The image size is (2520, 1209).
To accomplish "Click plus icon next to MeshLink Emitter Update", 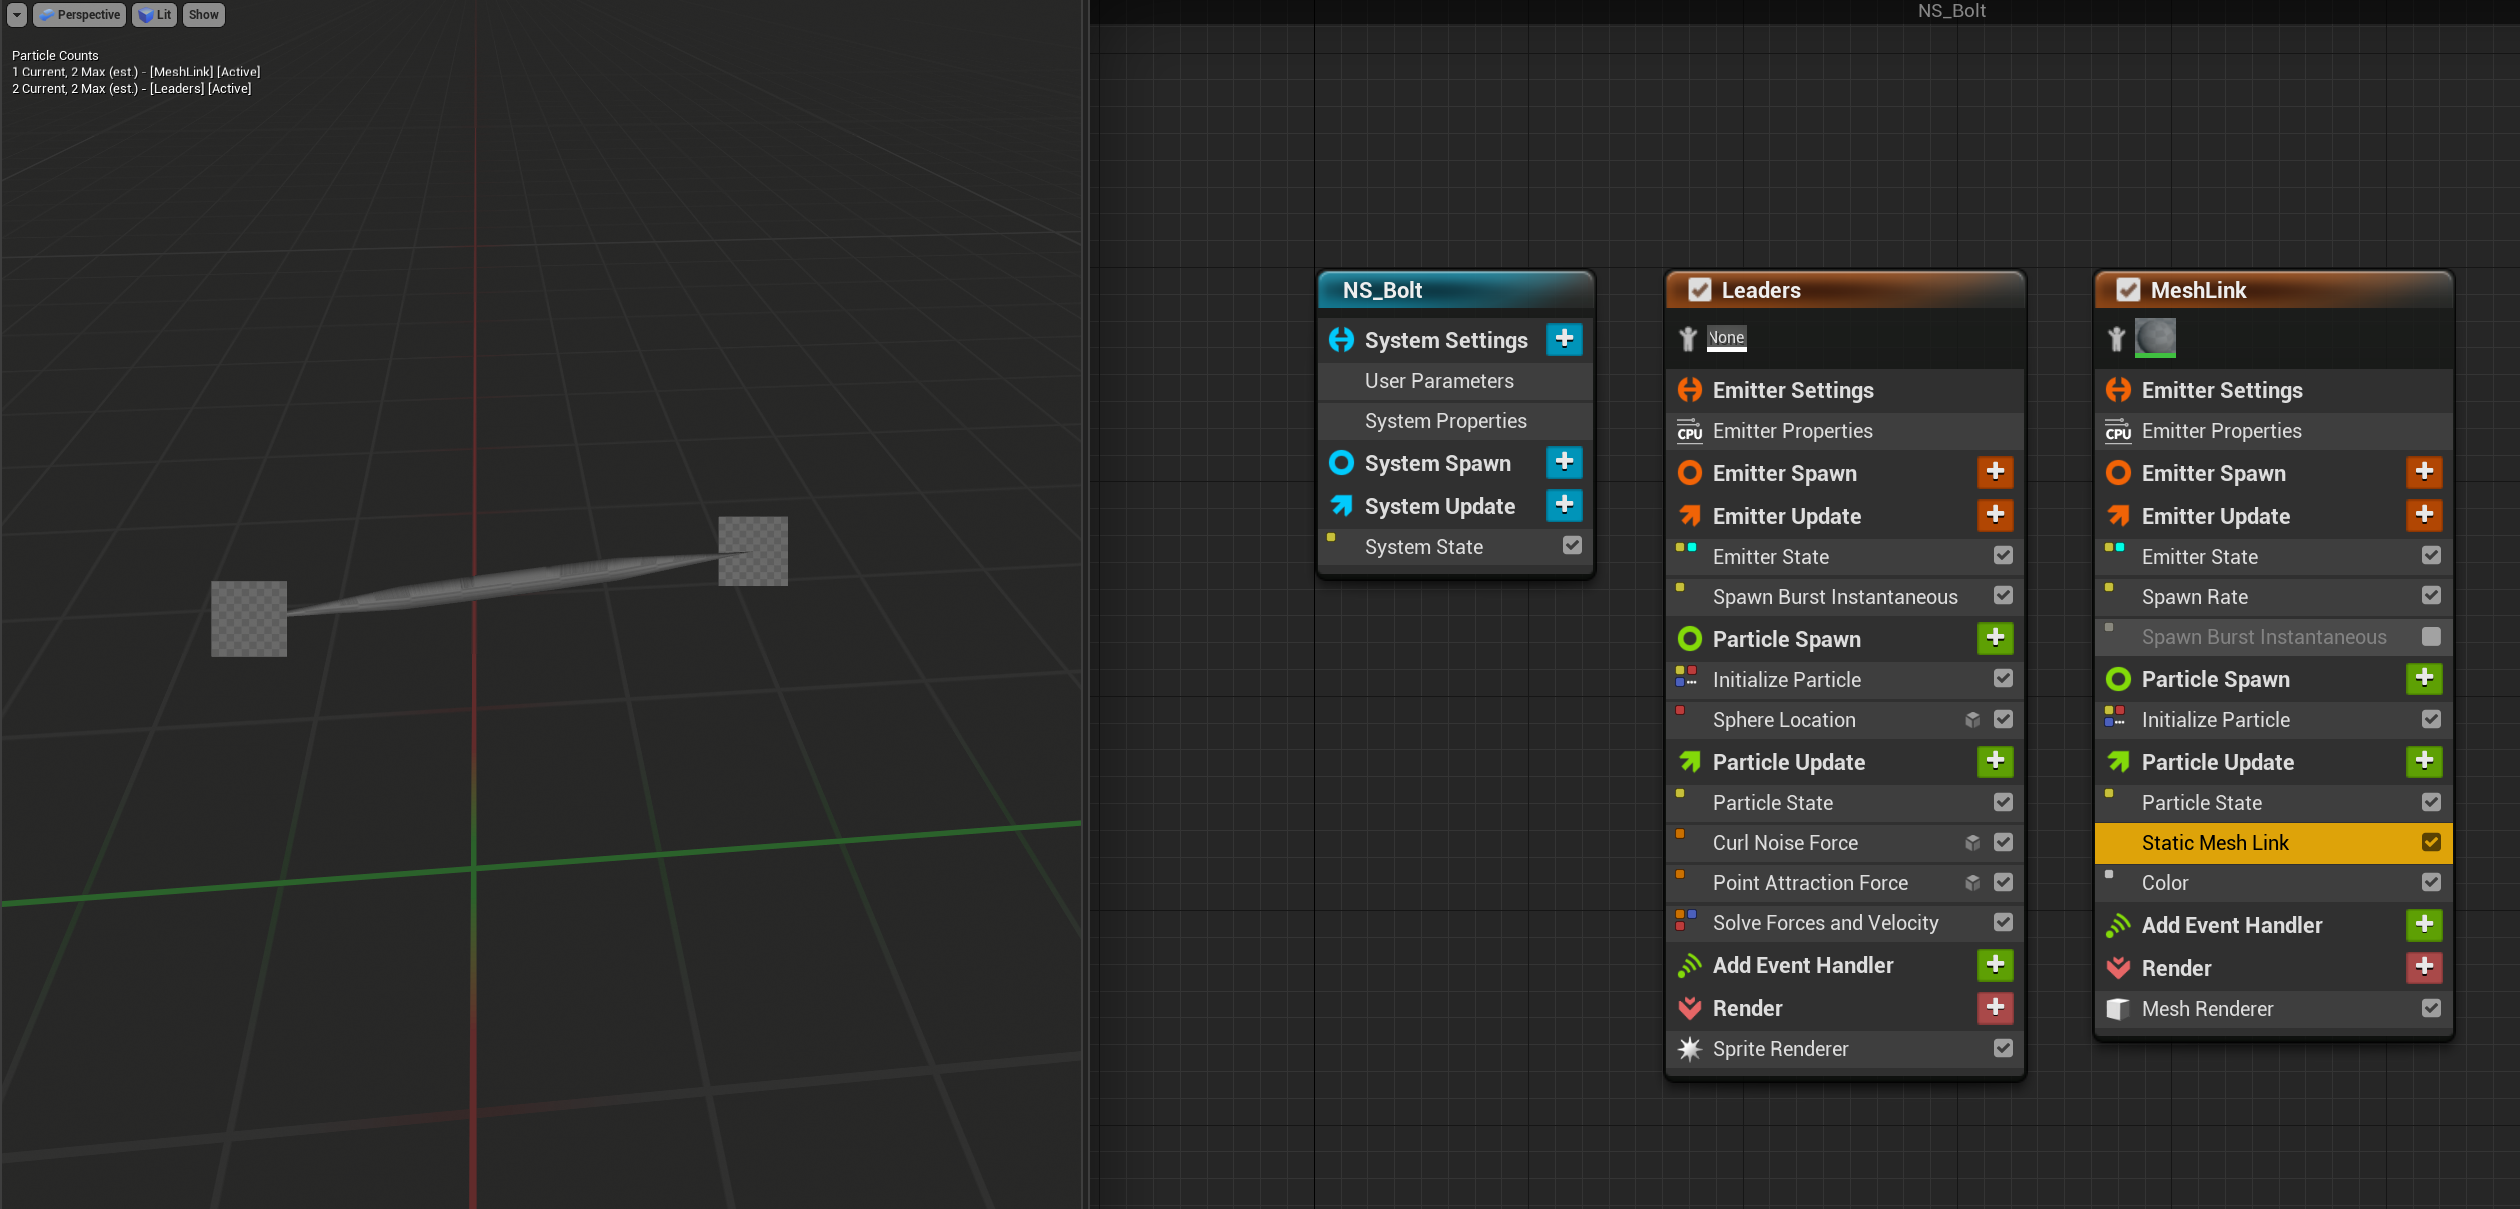I will point(2424,516).
